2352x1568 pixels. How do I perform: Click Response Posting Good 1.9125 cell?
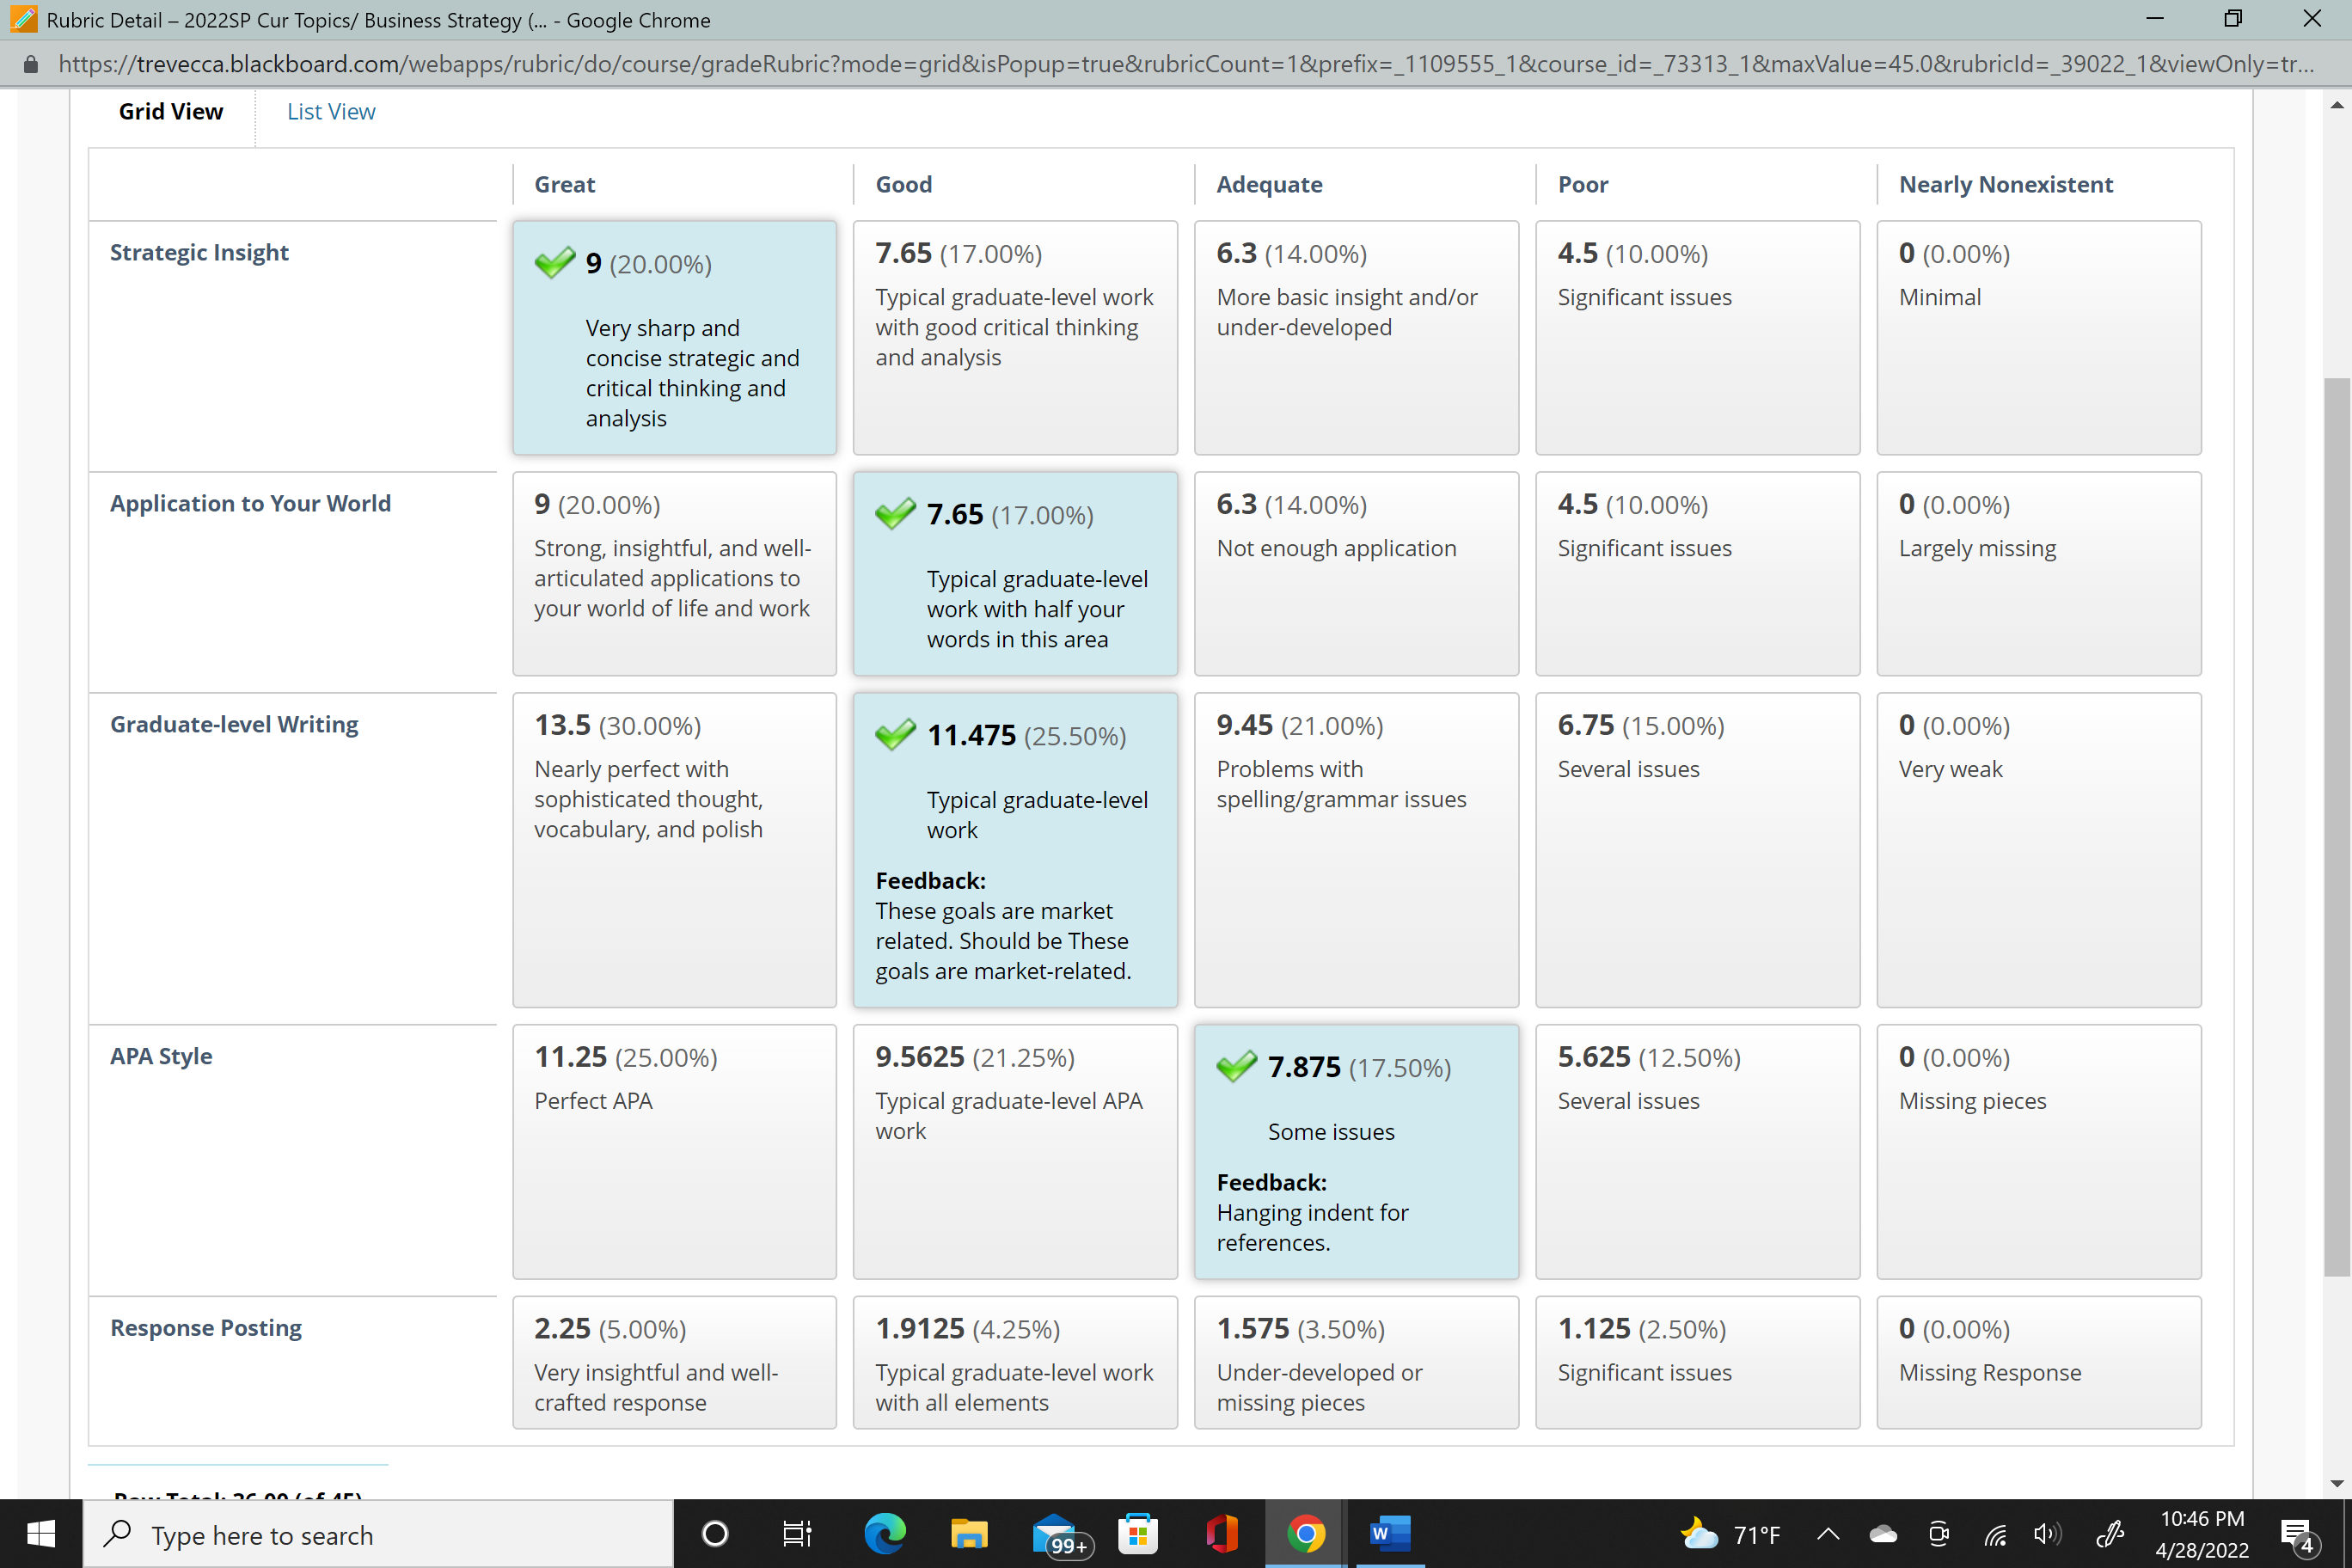[x=1015, y=1363]
